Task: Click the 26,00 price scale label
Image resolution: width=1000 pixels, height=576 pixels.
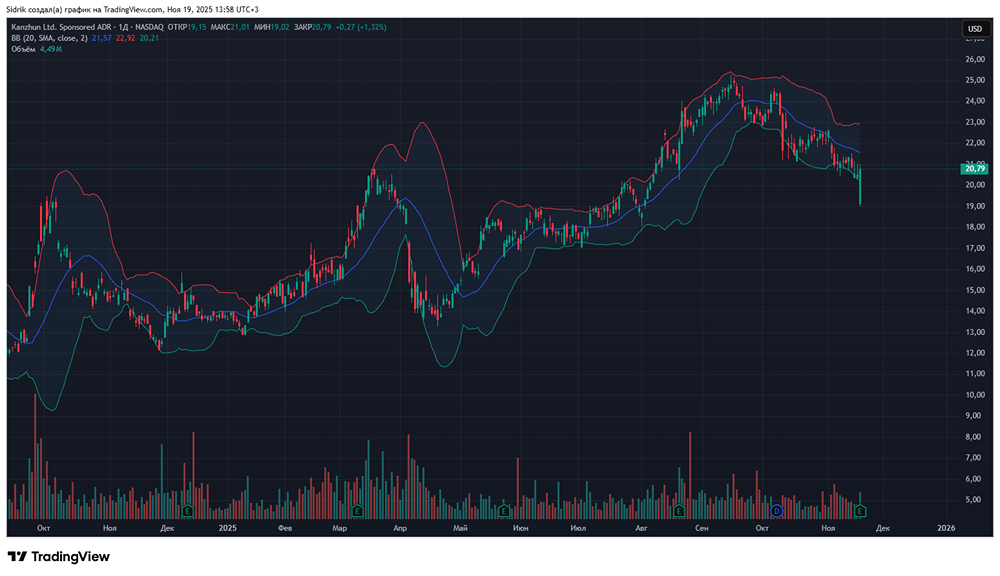Action: [x=973, y=59]
